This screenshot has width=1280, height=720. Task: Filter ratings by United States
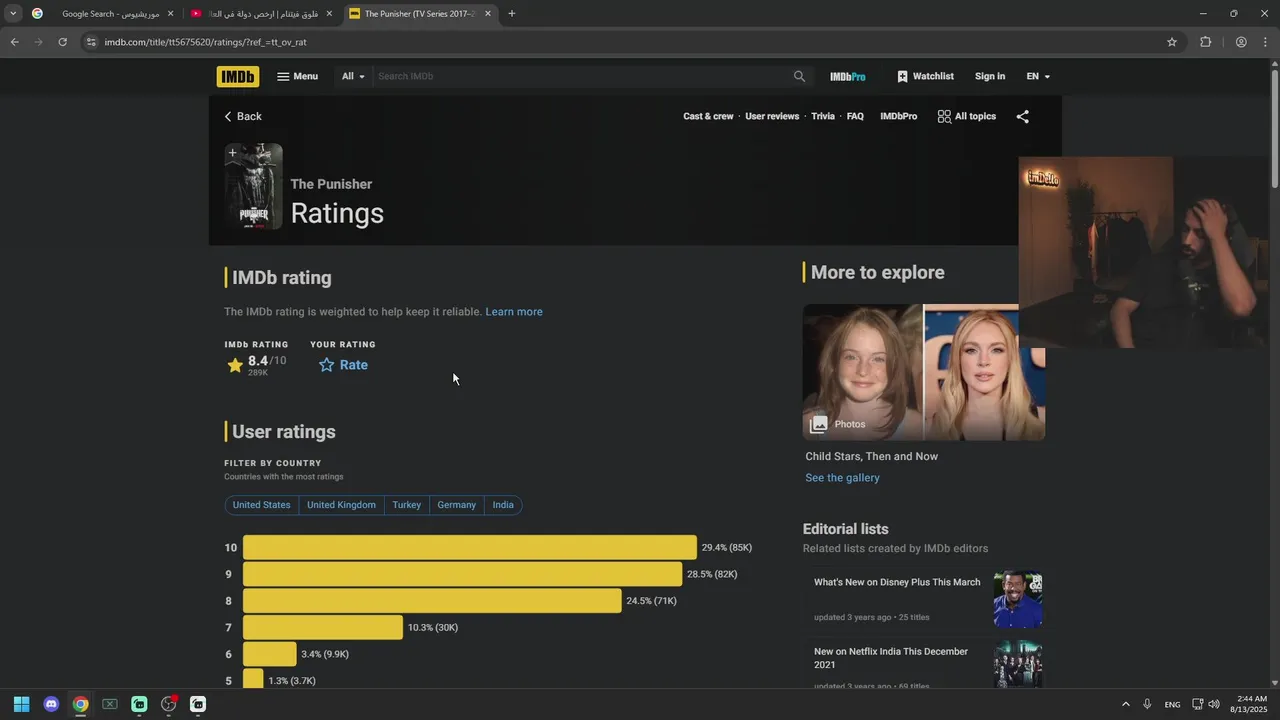click(261, 505)
